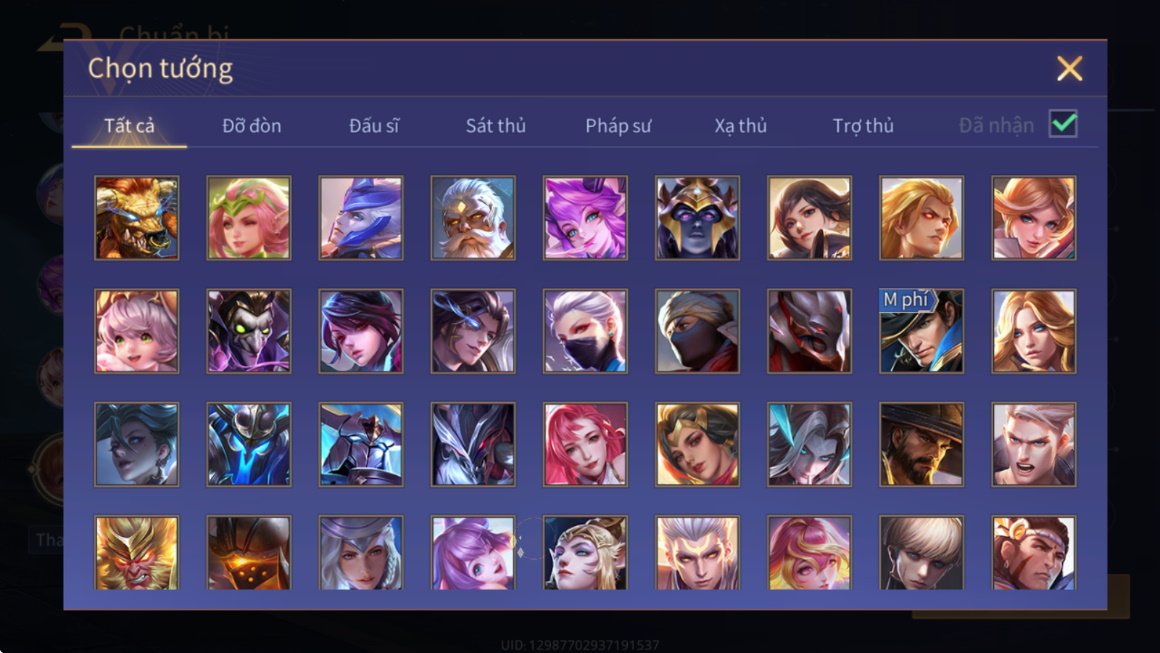Close the Chọn tướng dialog
The height and width of the screenshot is (653, 1160).
tap(1069, 69)
